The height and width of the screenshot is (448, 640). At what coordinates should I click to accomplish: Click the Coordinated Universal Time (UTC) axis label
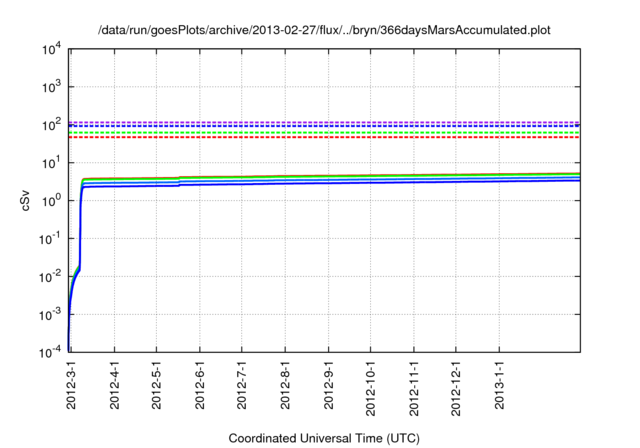click(x=324, y=438)
